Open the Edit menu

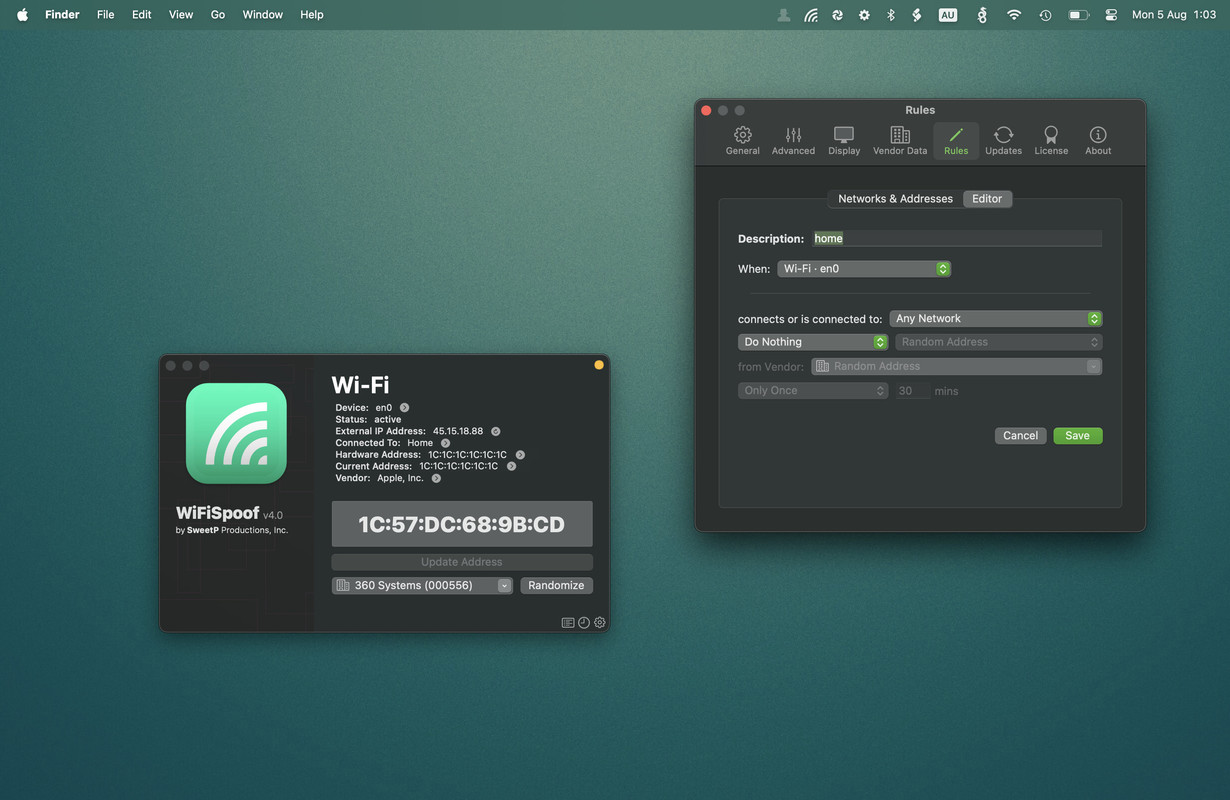pos(142,15)
